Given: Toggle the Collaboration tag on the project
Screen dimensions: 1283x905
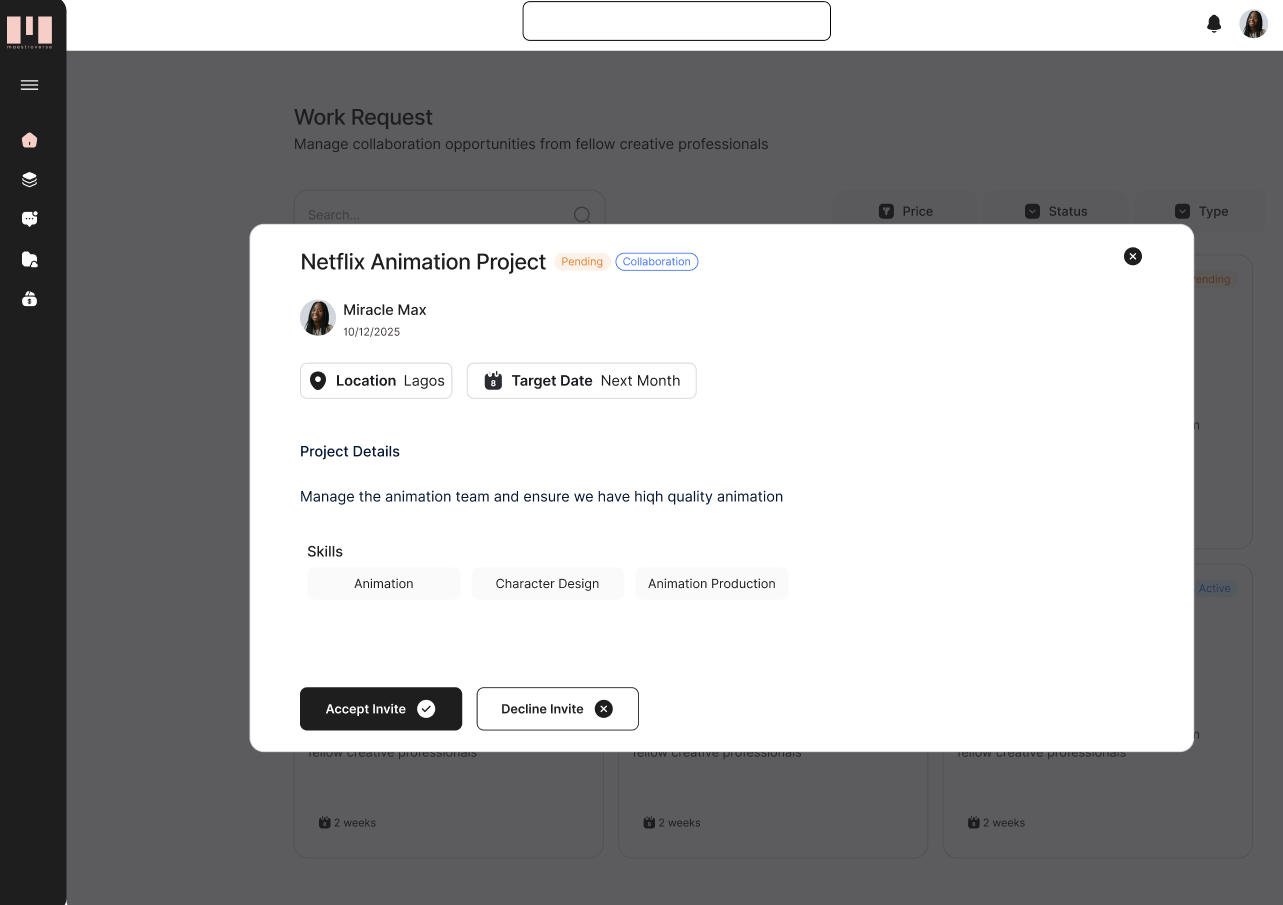Looking at the screenshot, I should tap(656, 261).
